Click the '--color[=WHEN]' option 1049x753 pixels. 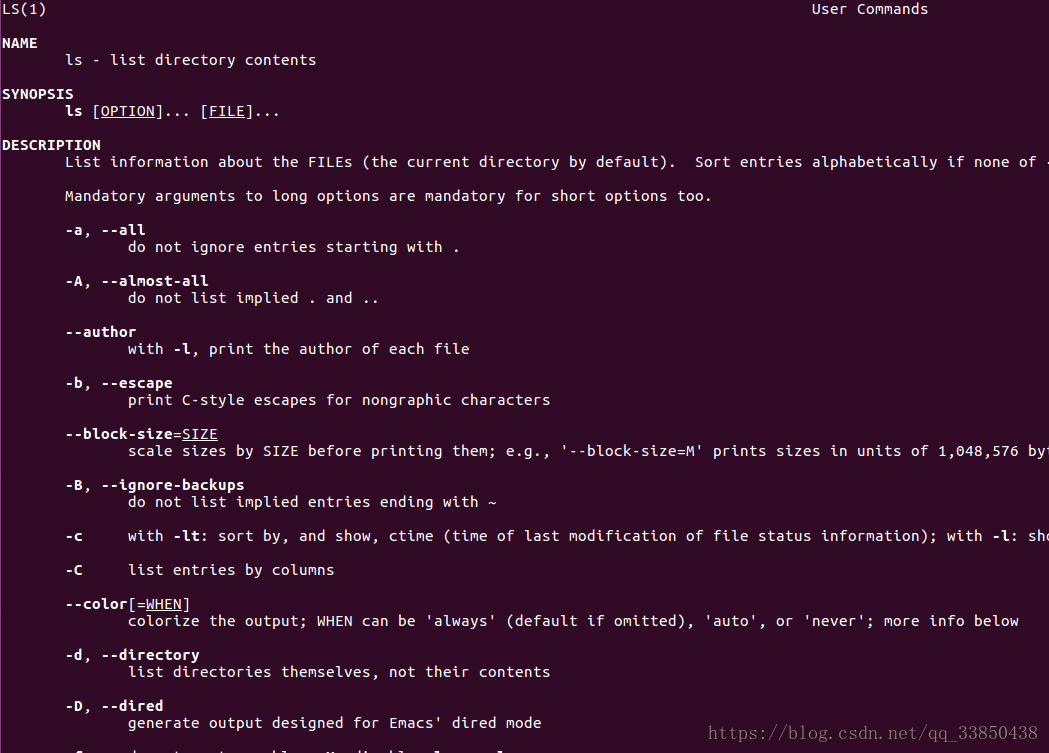tap(127, 605)
